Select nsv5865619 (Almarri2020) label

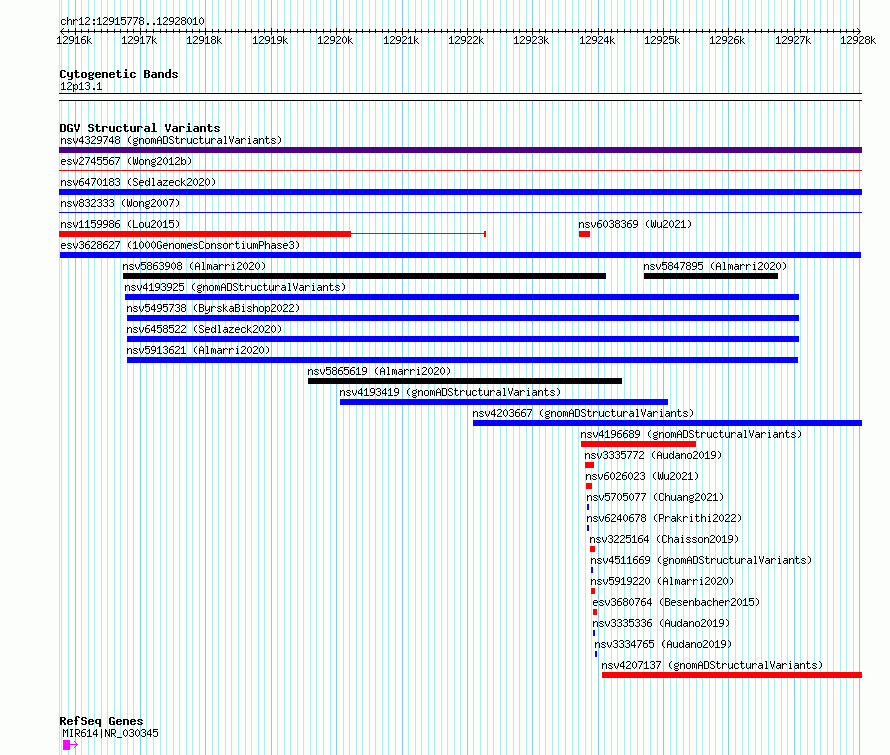[379, 371]
